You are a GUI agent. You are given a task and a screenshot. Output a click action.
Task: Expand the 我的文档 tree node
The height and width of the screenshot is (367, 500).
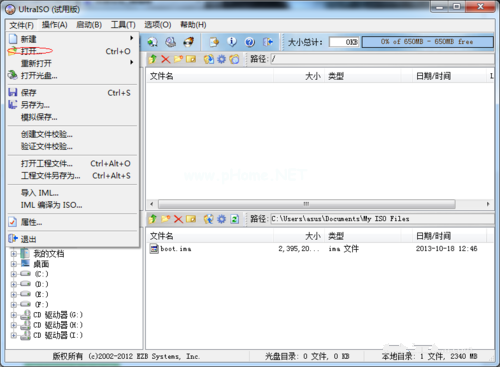tap(14, 254)
